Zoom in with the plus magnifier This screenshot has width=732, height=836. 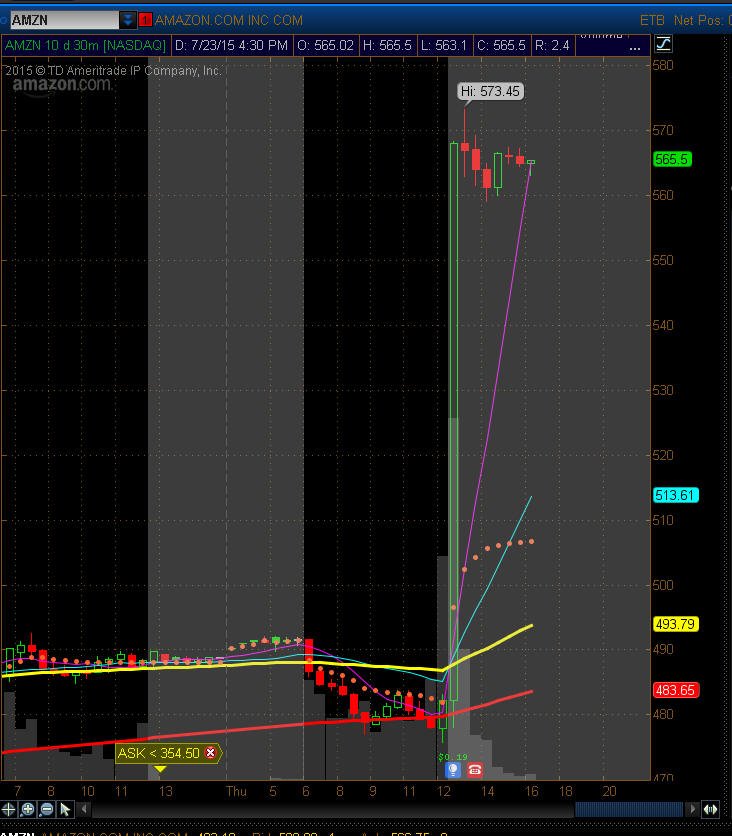[27, 809]
